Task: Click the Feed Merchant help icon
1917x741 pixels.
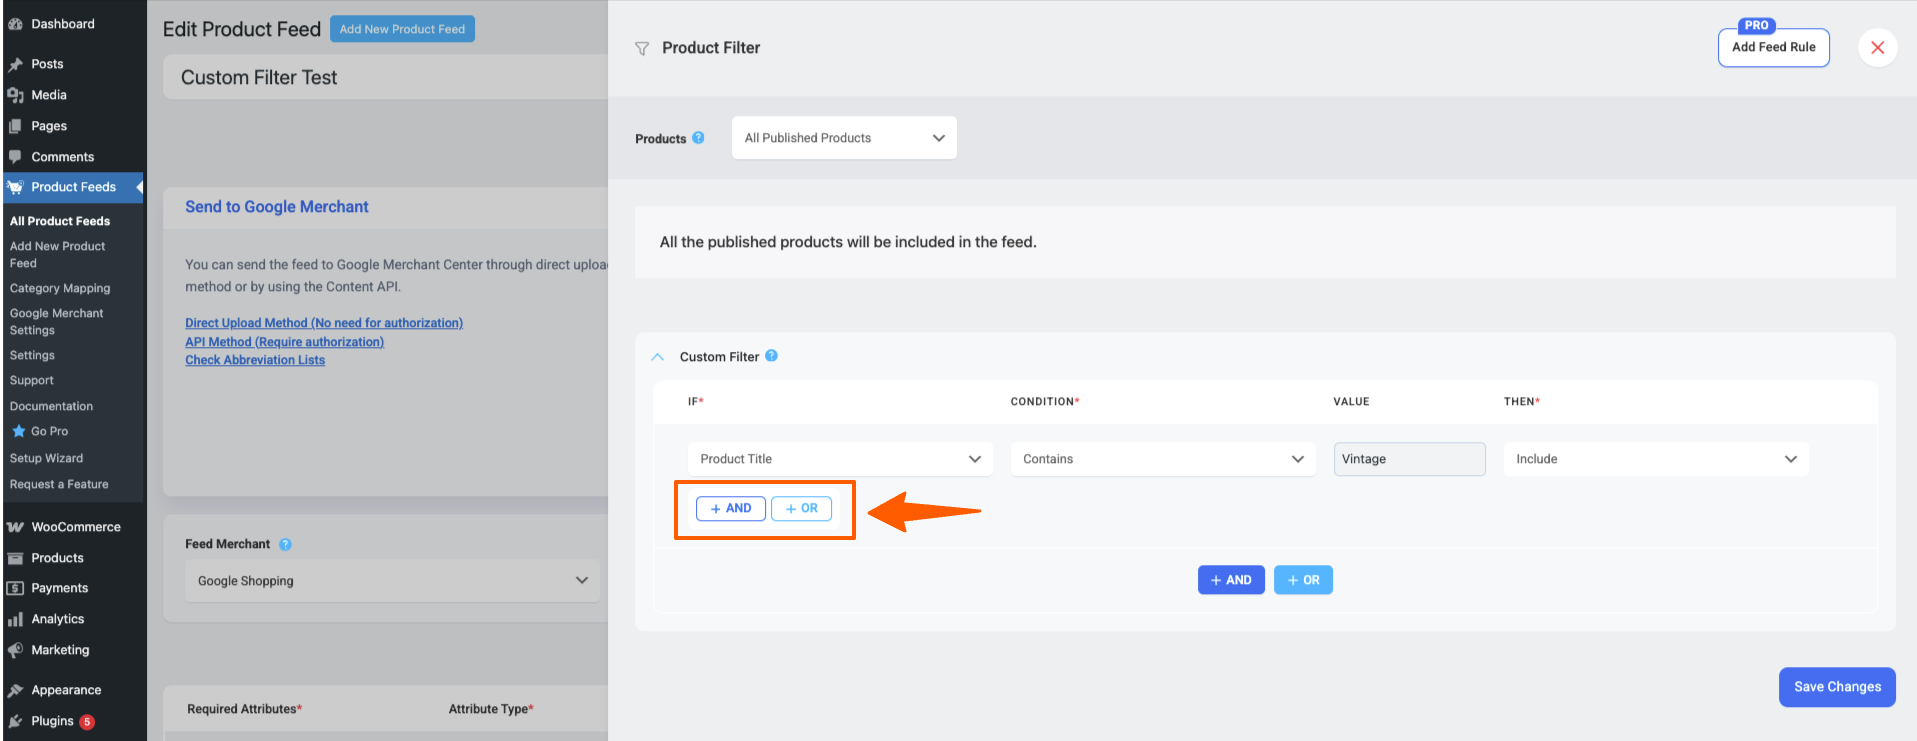Action: [285, 544]
